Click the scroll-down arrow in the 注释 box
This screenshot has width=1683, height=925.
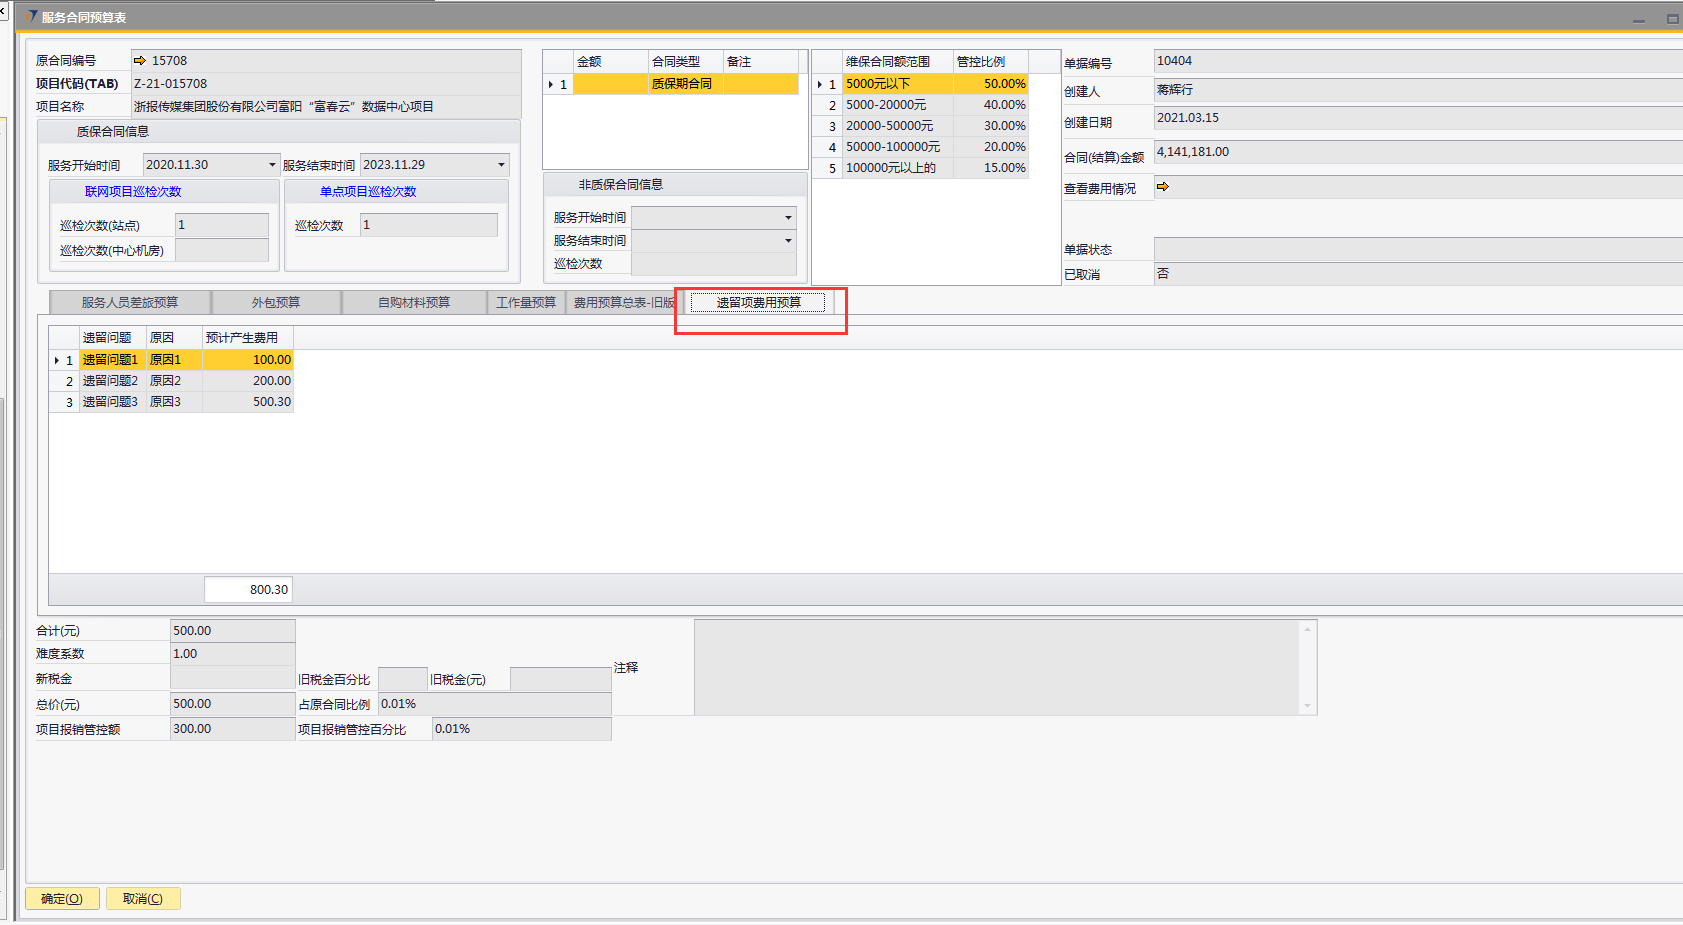1307,706
